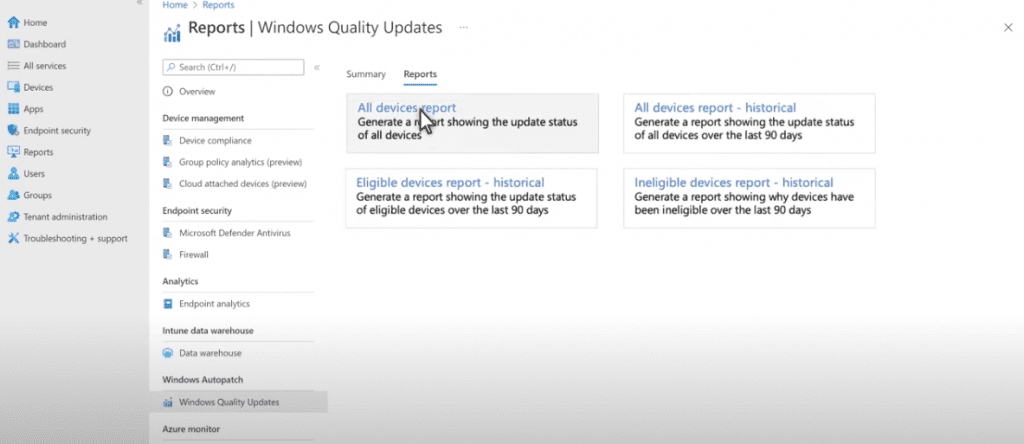
Task: Go to Tenant administration label
Action: [x=65, y=217]
